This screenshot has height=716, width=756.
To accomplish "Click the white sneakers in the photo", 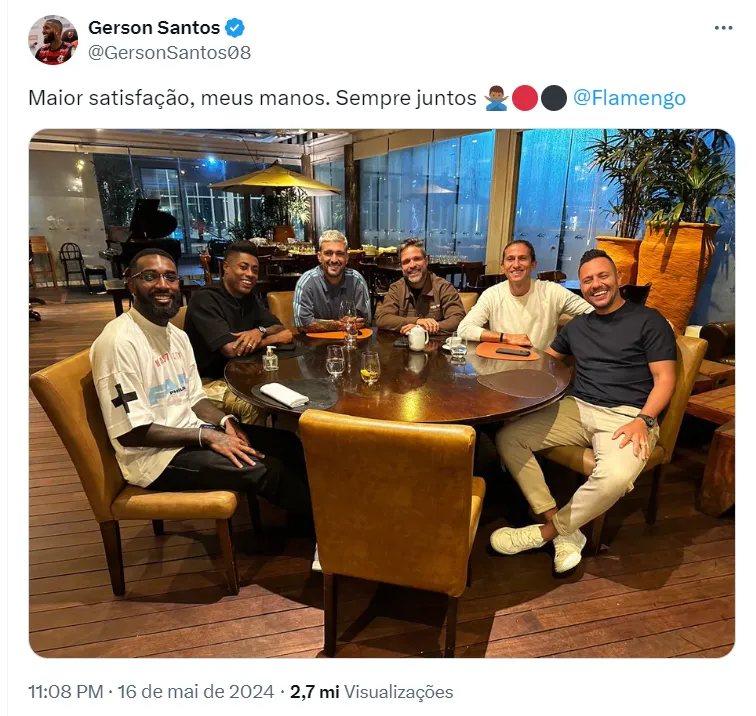I will click(539, 546).
